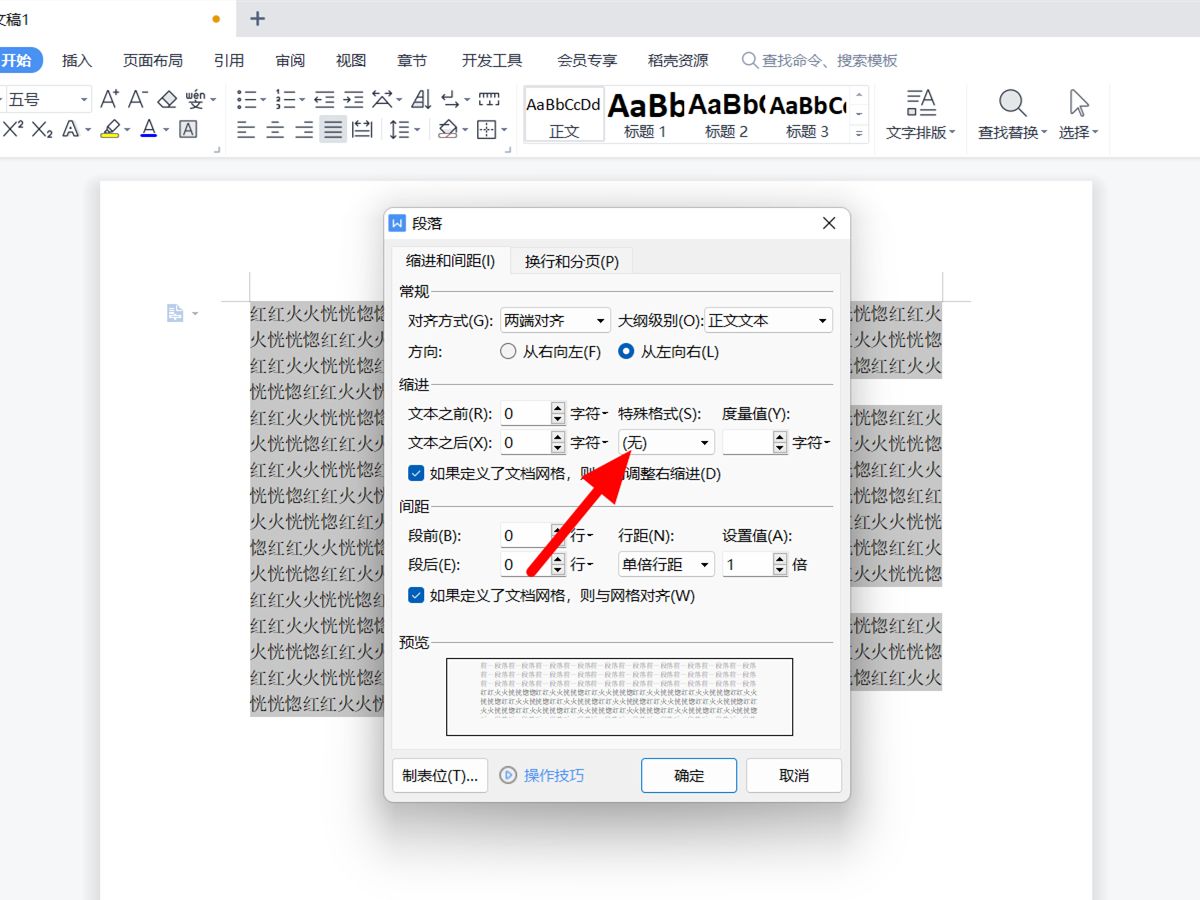Open line spacing options

400,129
